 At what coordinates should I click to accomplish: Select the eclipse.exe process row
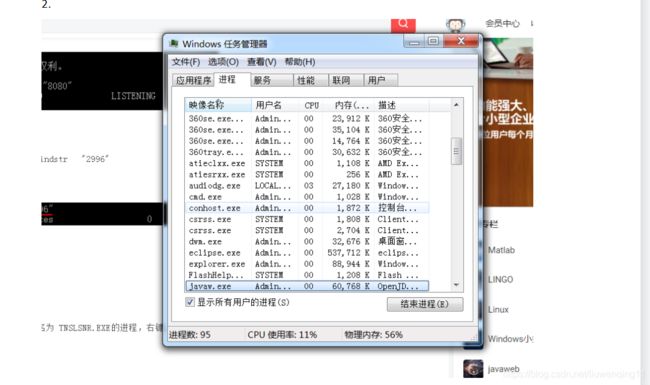point(307,253)
